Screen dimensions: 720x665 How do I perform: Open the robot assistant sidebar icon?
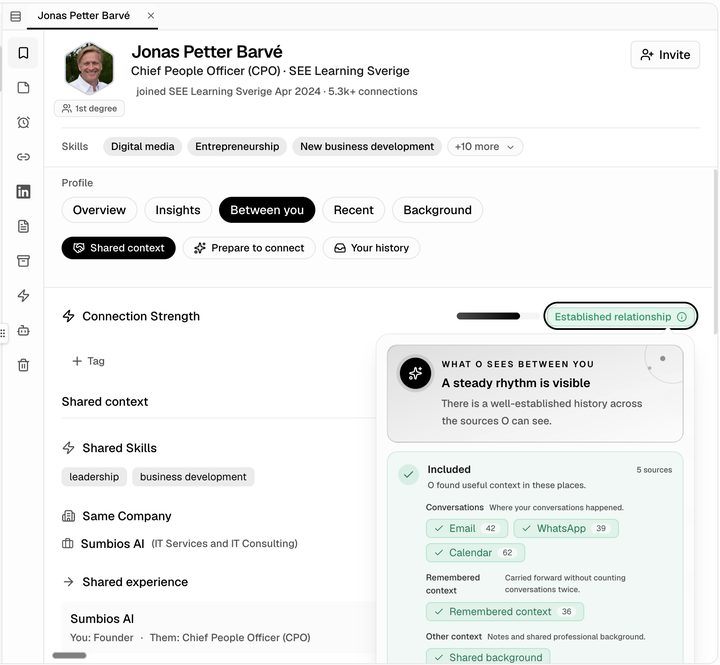[23, 330]
